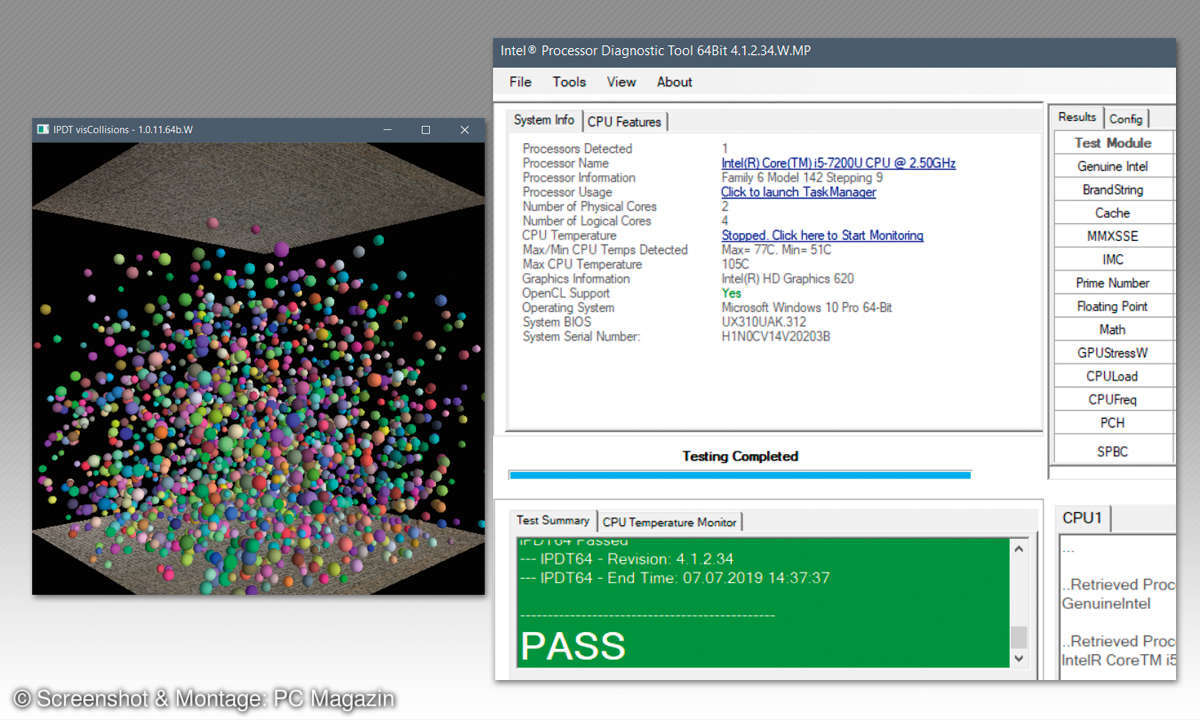Screen dimensions: 1200x720
Task: Select the Floating Point test module
Action: [x=1112, y=306]
